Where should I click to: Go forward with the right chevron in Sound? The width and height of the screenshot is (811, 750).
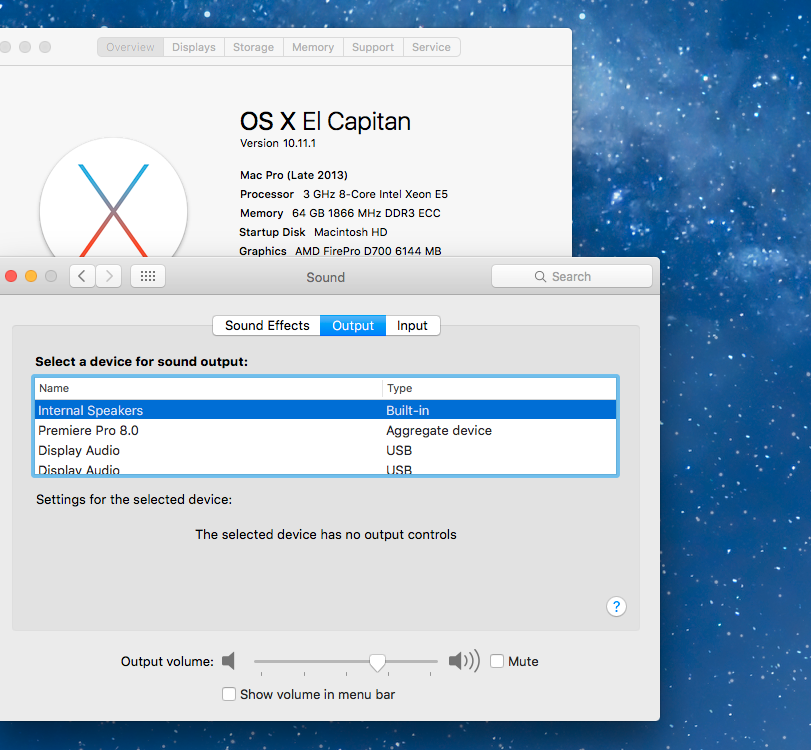tap(109, 276)
